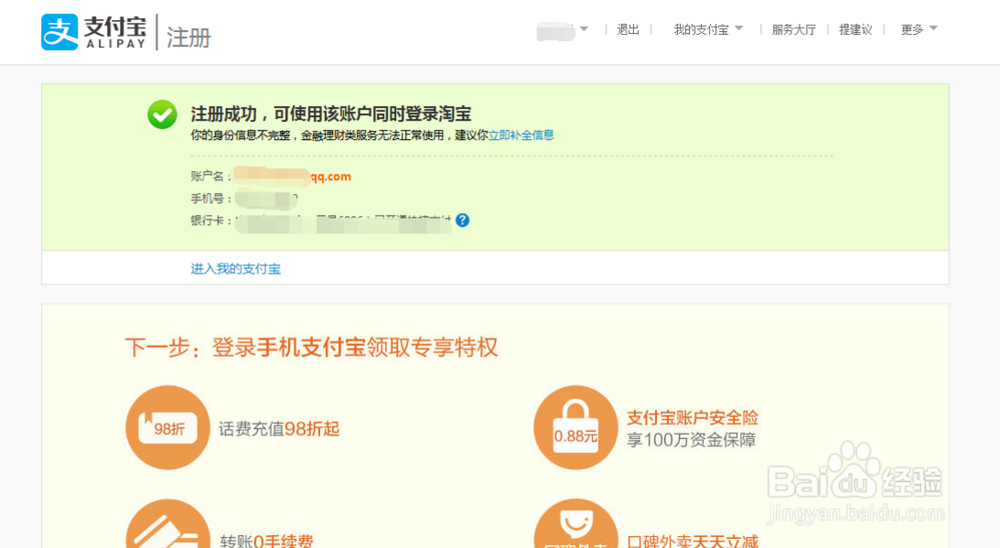Click 退出 to log out
This screenshot has height=548, width=1000.
click(628, 29)
